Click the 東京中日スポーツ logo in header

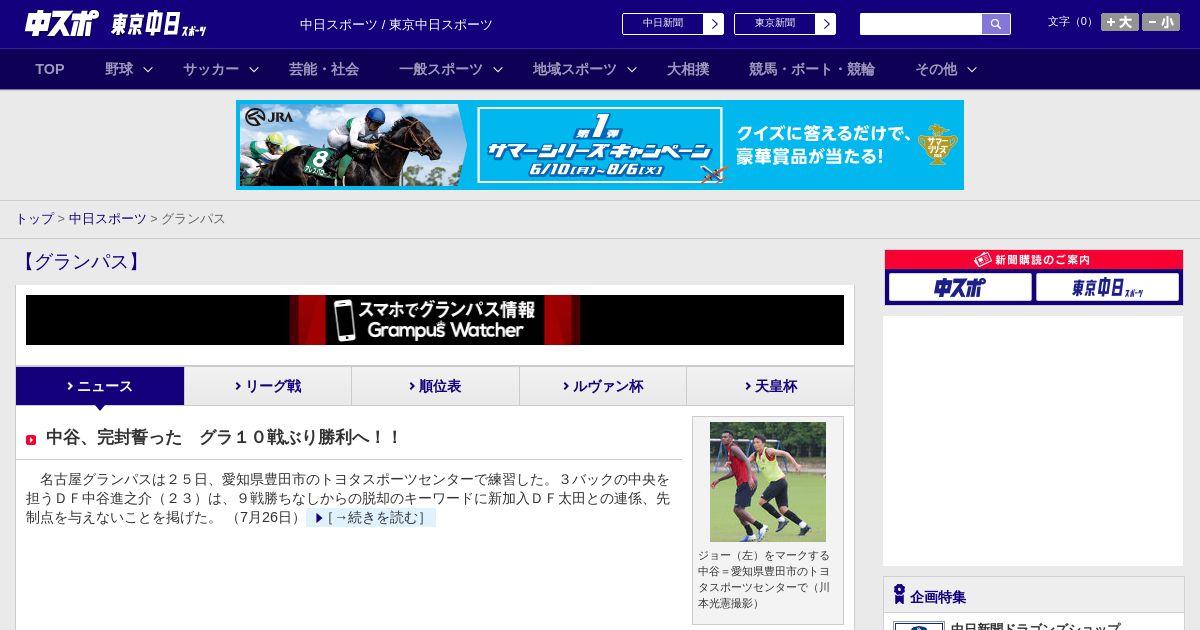pos(159,24)
